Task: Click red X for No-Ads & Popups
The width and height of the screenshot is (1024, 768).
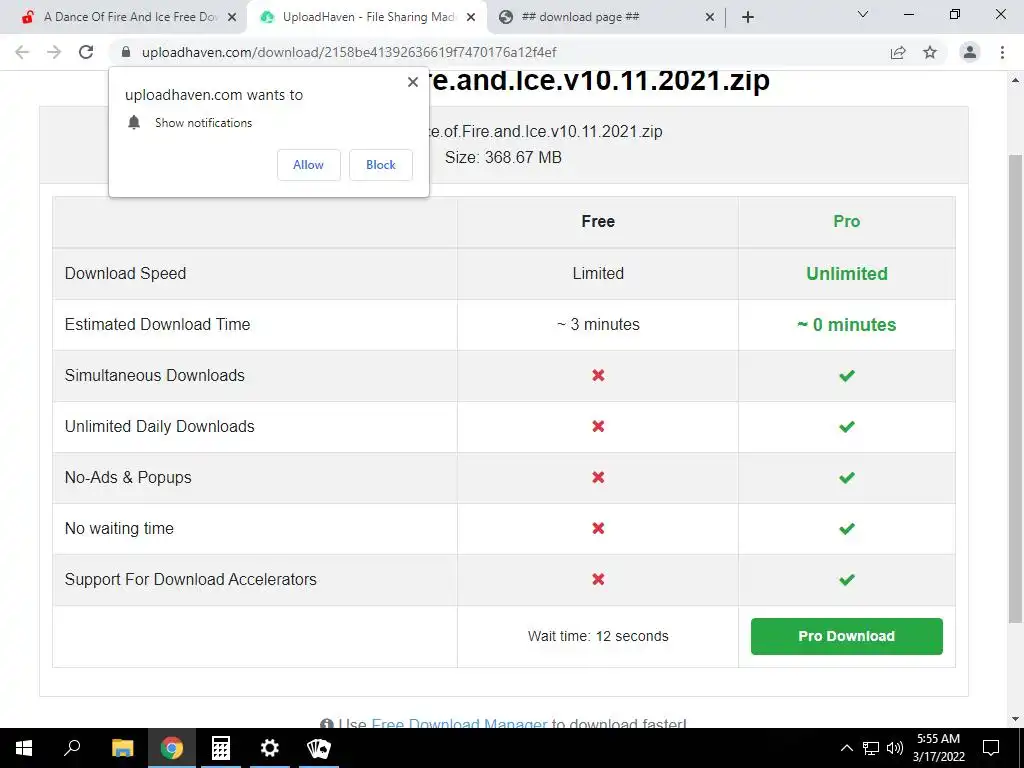Action: (x=598, y=477)
